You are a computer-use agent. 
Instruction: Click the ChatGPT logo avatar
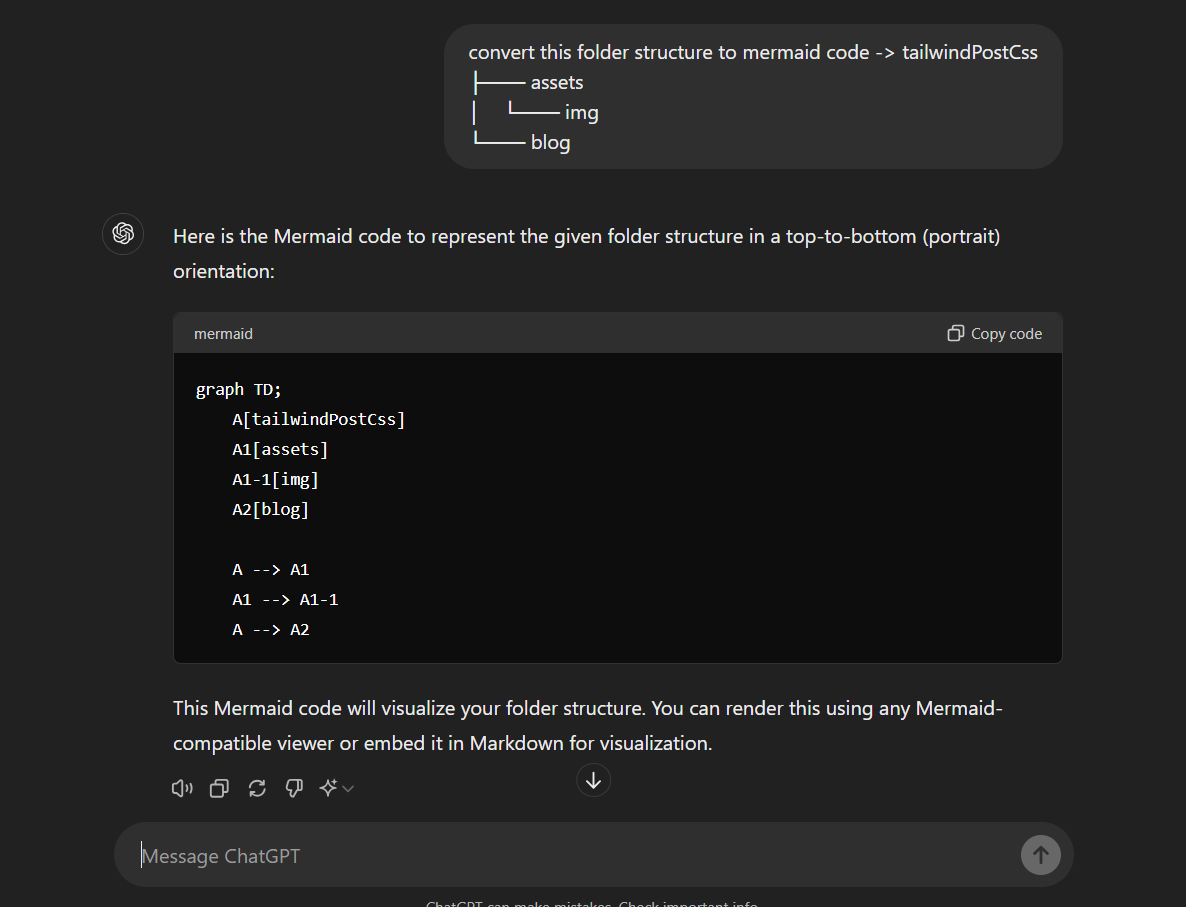click(x=122, y=234)
